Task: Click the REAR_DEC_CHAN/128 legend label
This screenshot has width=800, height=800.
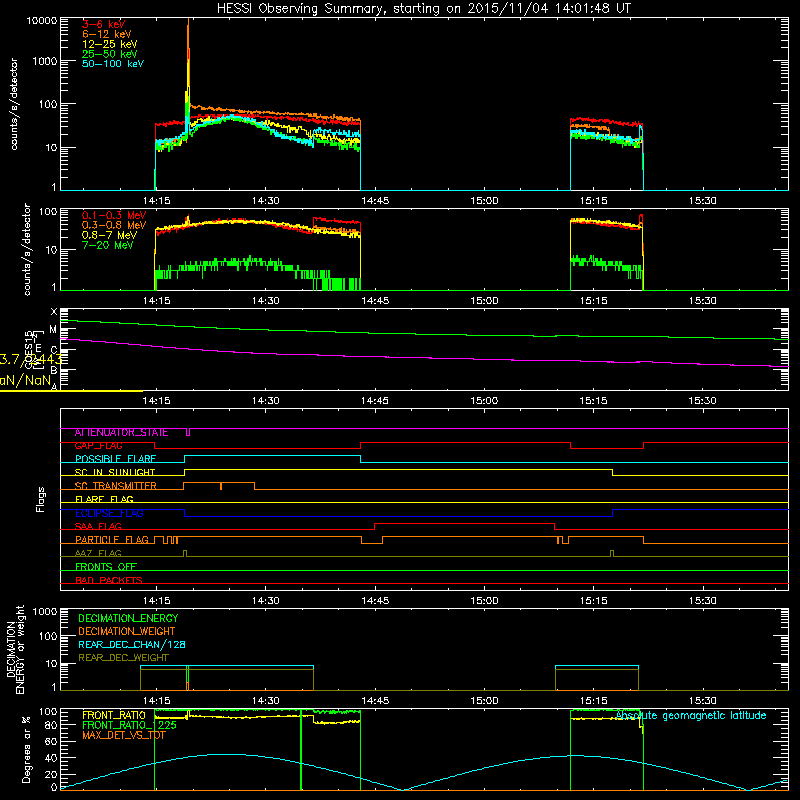Action: point(132,645)
